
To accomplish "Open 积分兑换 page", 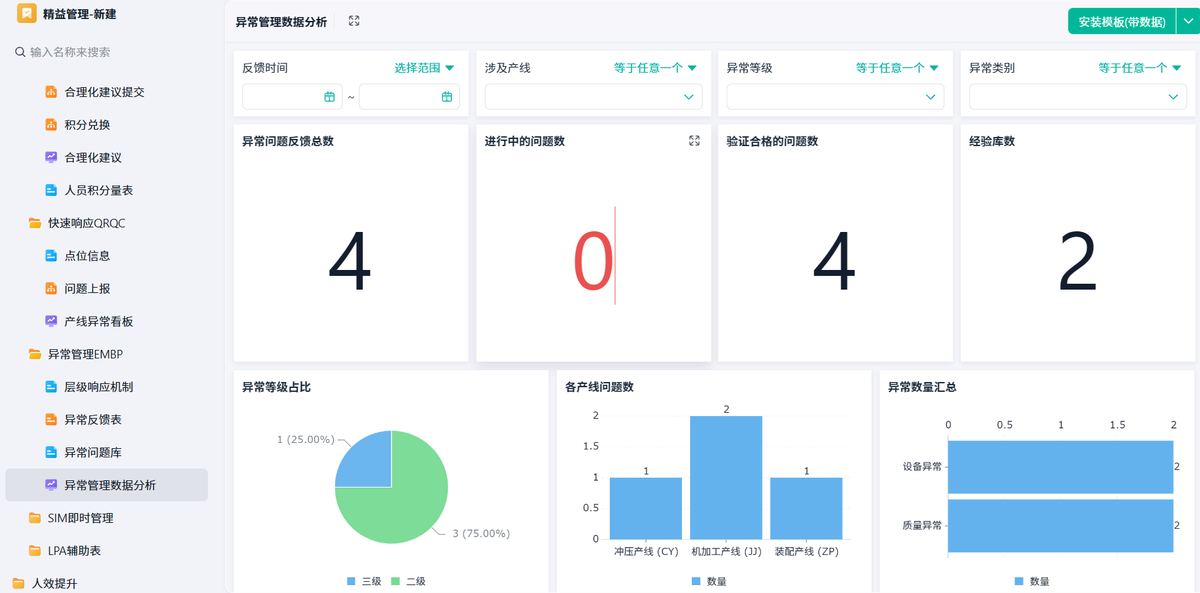I will tap(88, 125).
